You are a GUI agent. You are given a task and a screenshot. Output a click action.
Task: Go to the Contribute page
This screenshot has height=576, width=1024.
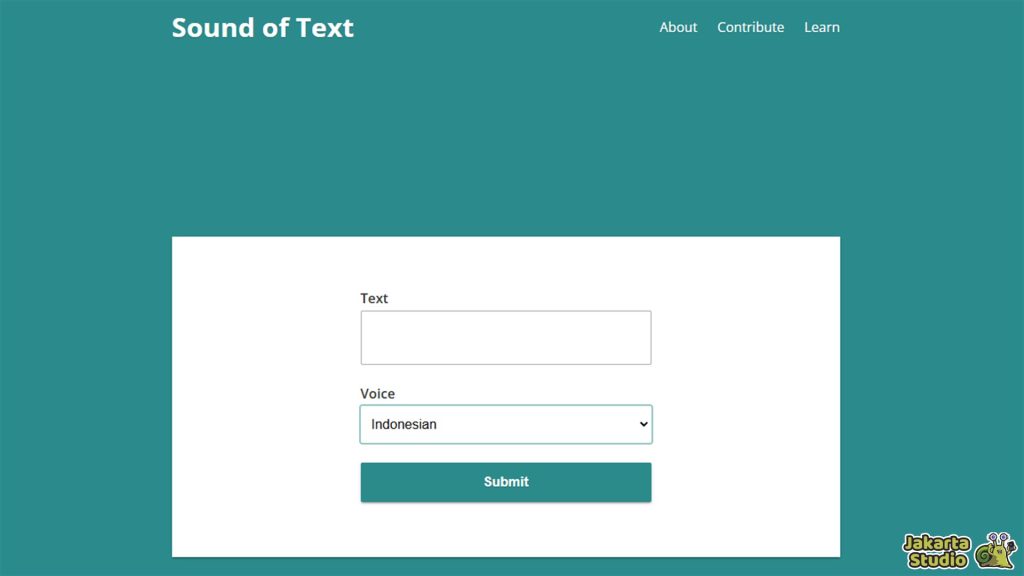coord(750,27)
